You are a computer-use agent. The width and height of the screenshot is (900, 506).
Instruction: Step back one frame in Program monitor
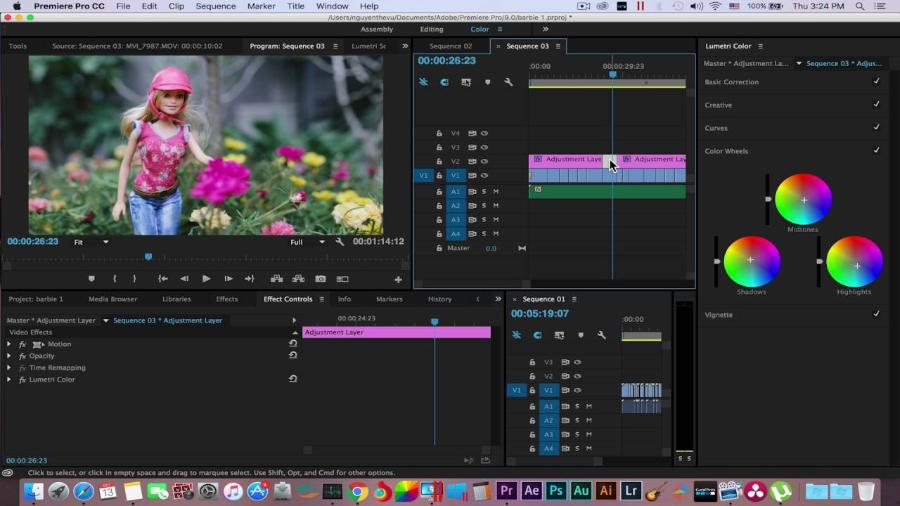tap(184, 279)
